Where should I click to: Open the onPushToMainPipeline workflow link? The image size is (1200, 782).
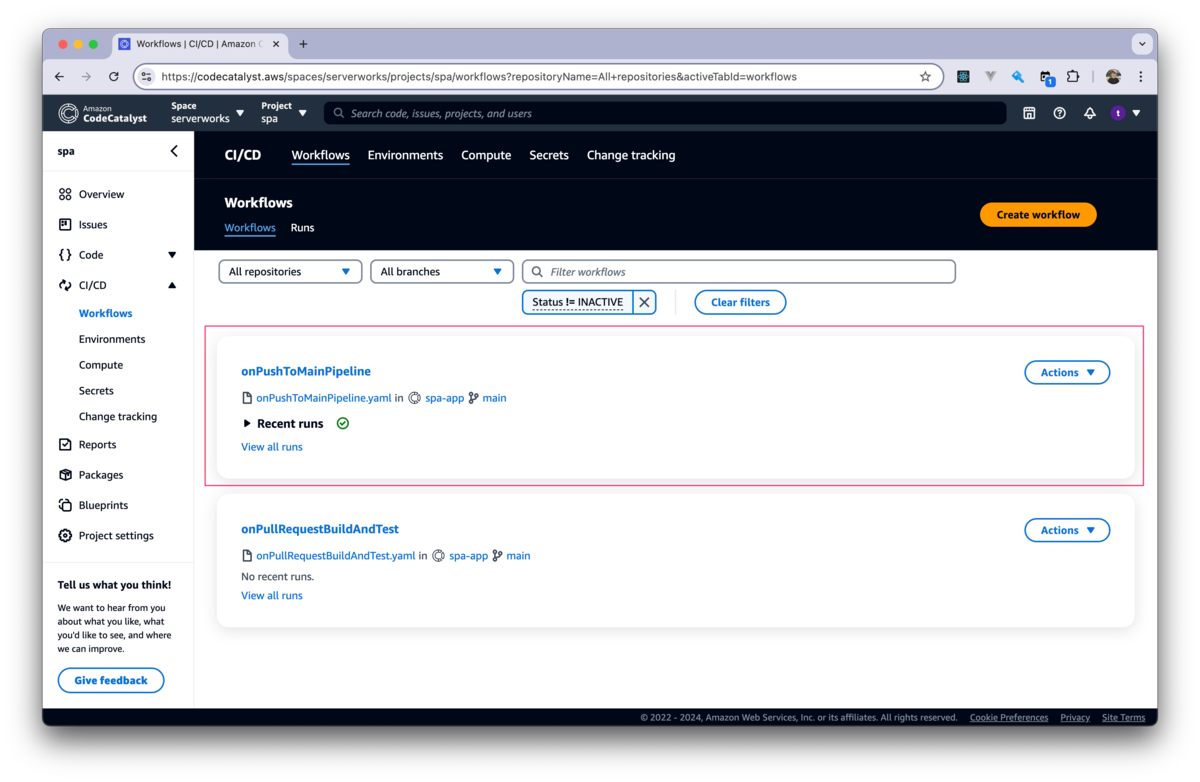tap(306, 371)
